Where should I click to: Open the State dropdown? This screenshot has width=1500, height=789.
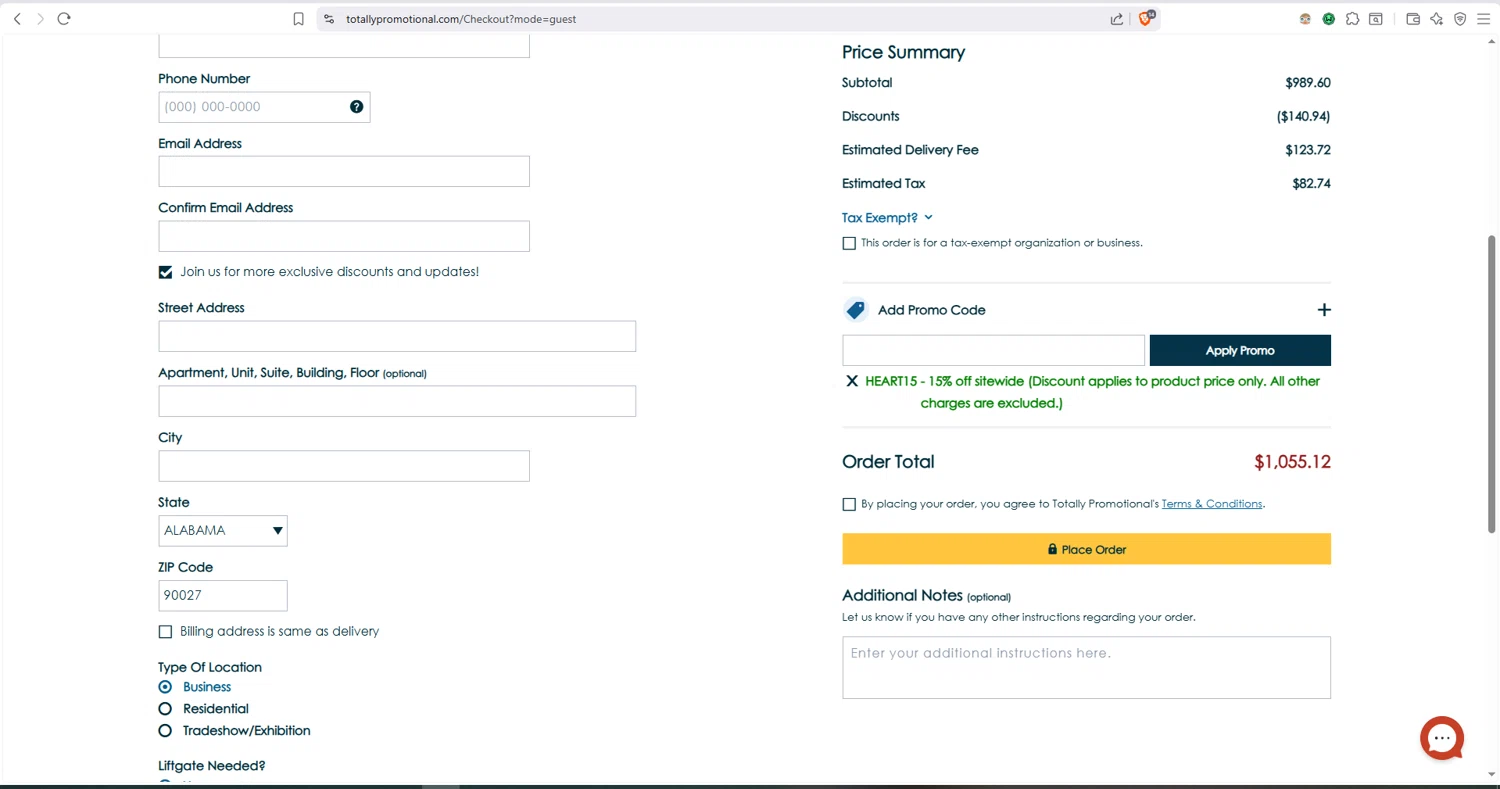point(223,531)
